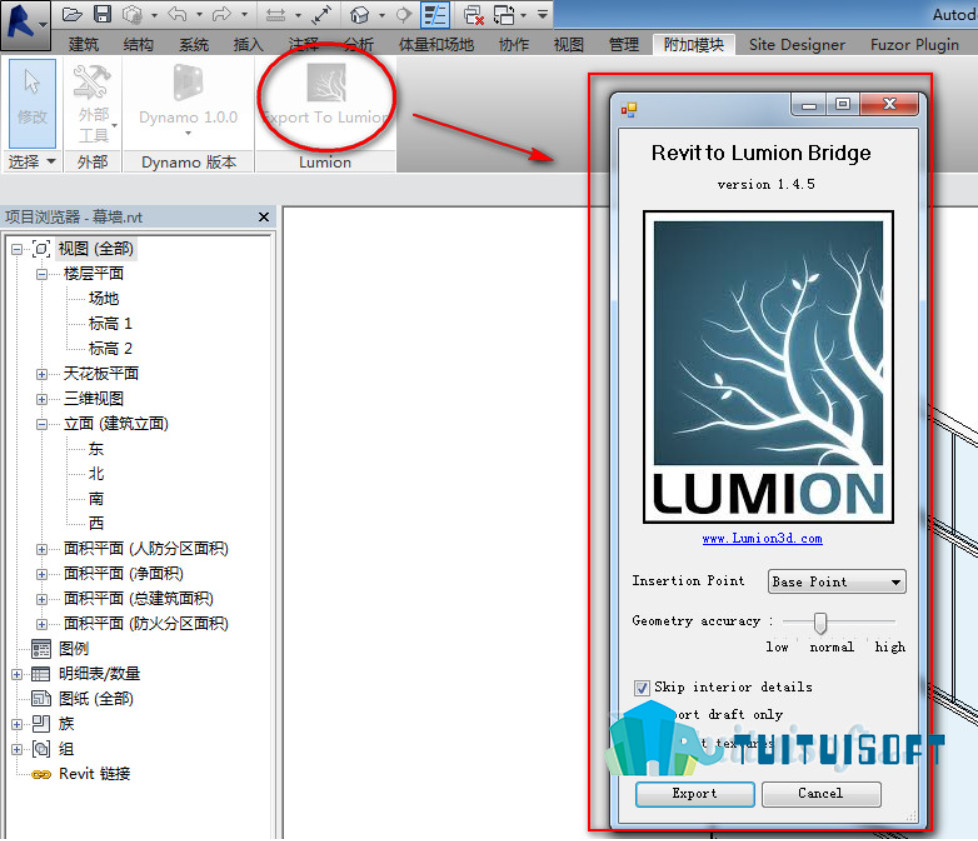The width and height of the screenshot is (978, 841).
Task: Click the Section view icon
Action: click(x=404, y=14)
